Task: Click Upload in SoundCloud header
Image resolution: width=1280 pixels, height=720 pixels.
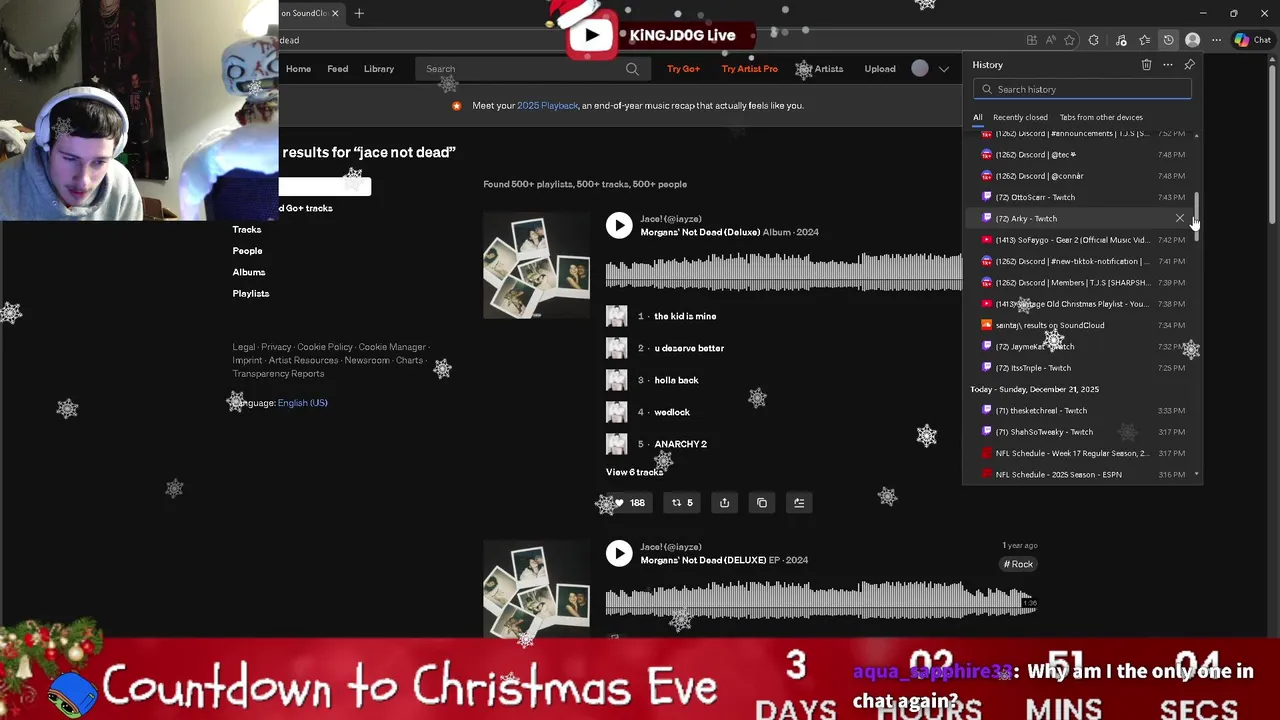Action: 880,69
